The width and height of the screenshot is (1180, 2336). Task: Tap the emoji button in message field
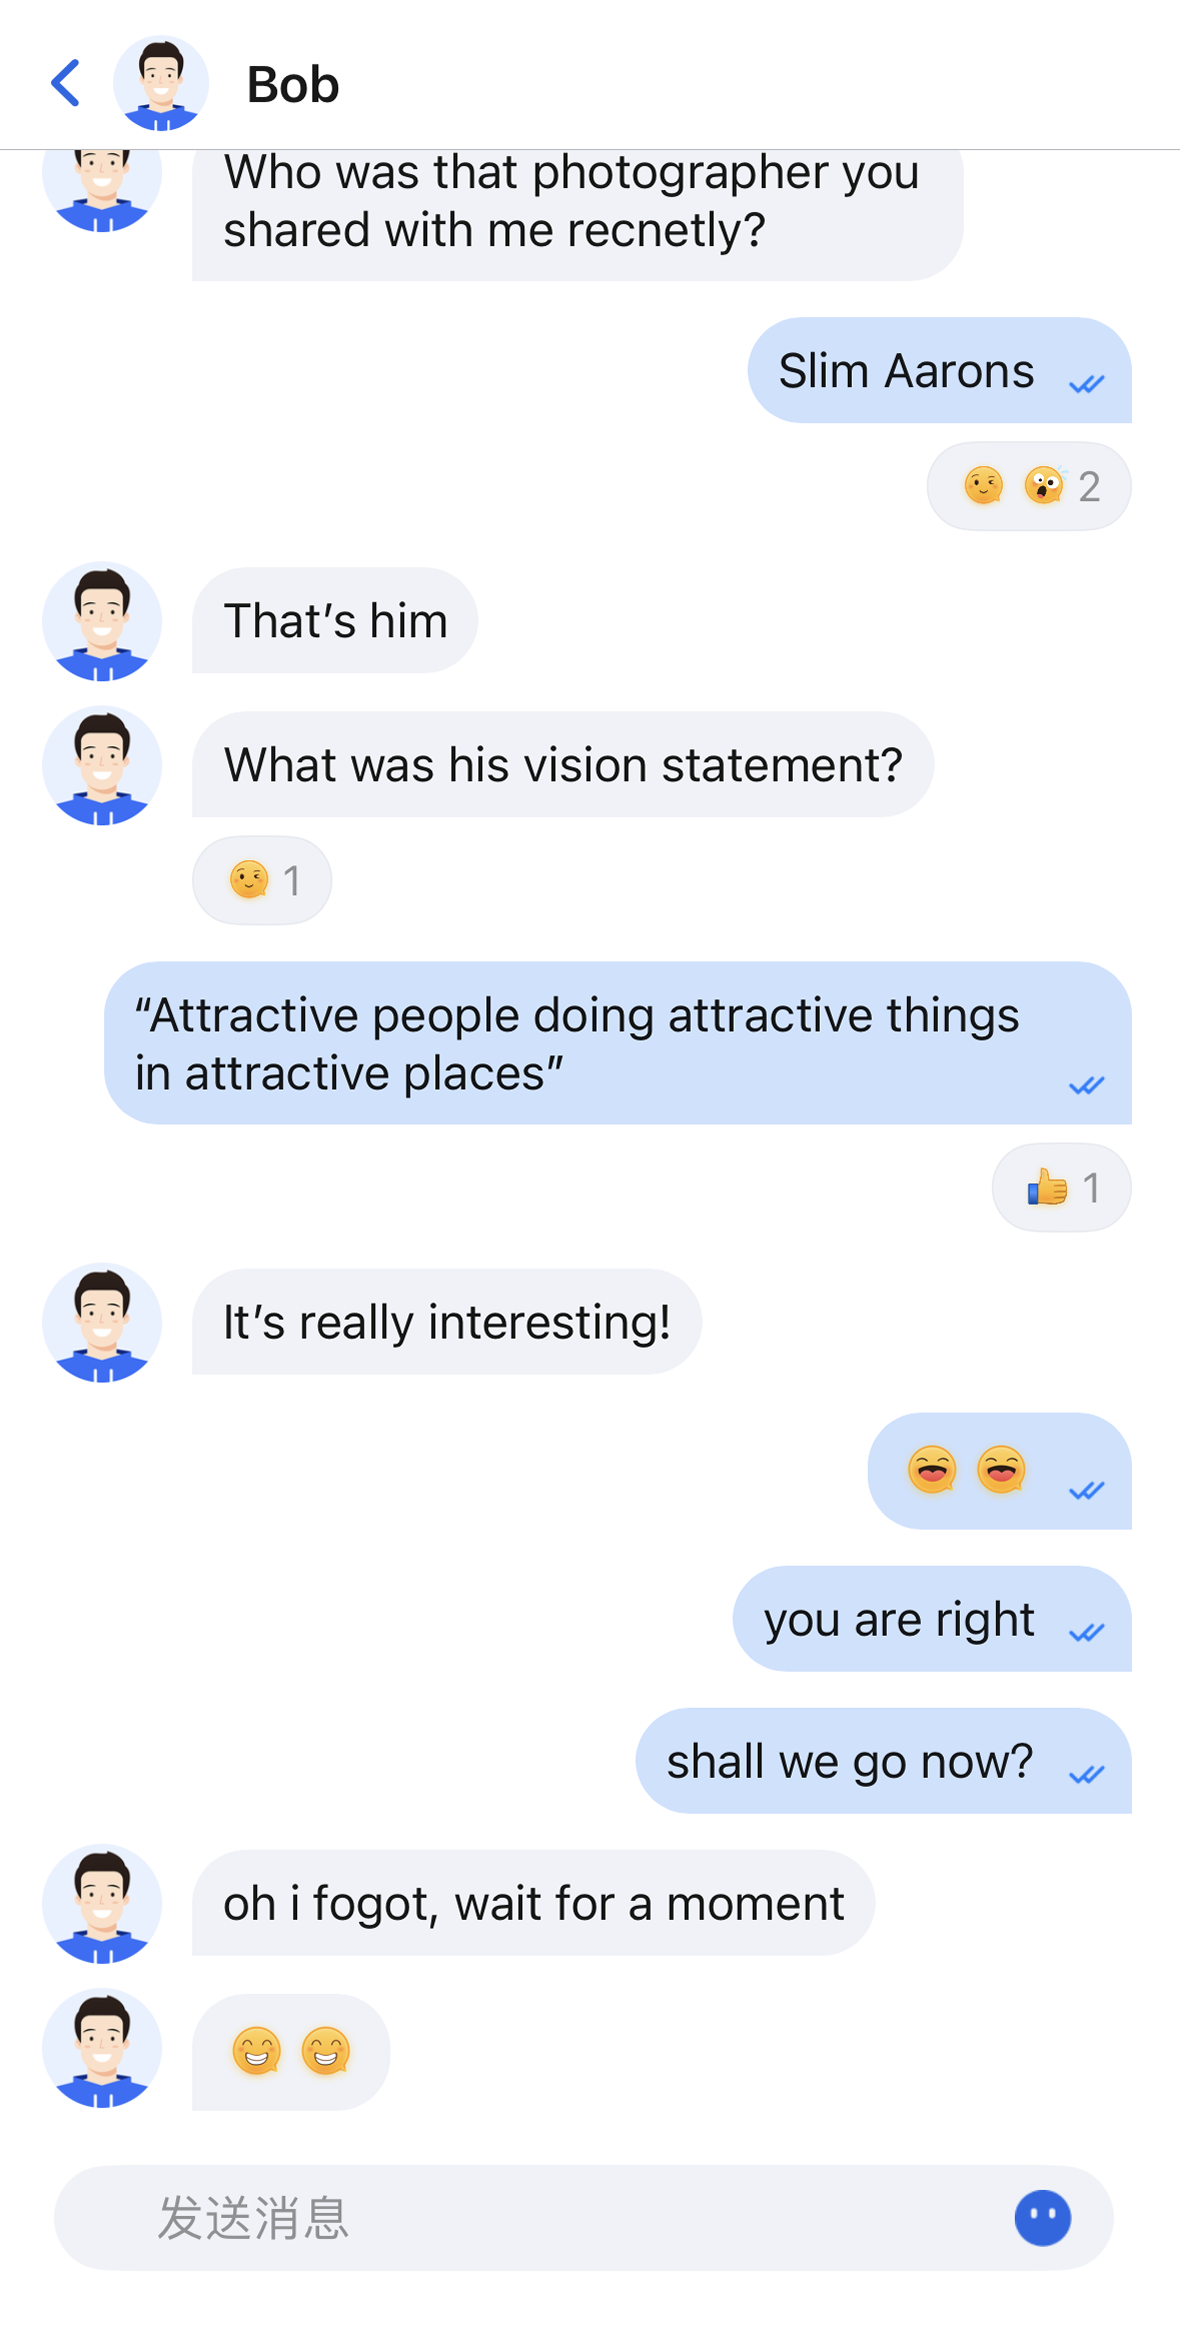(1042, 2218)
